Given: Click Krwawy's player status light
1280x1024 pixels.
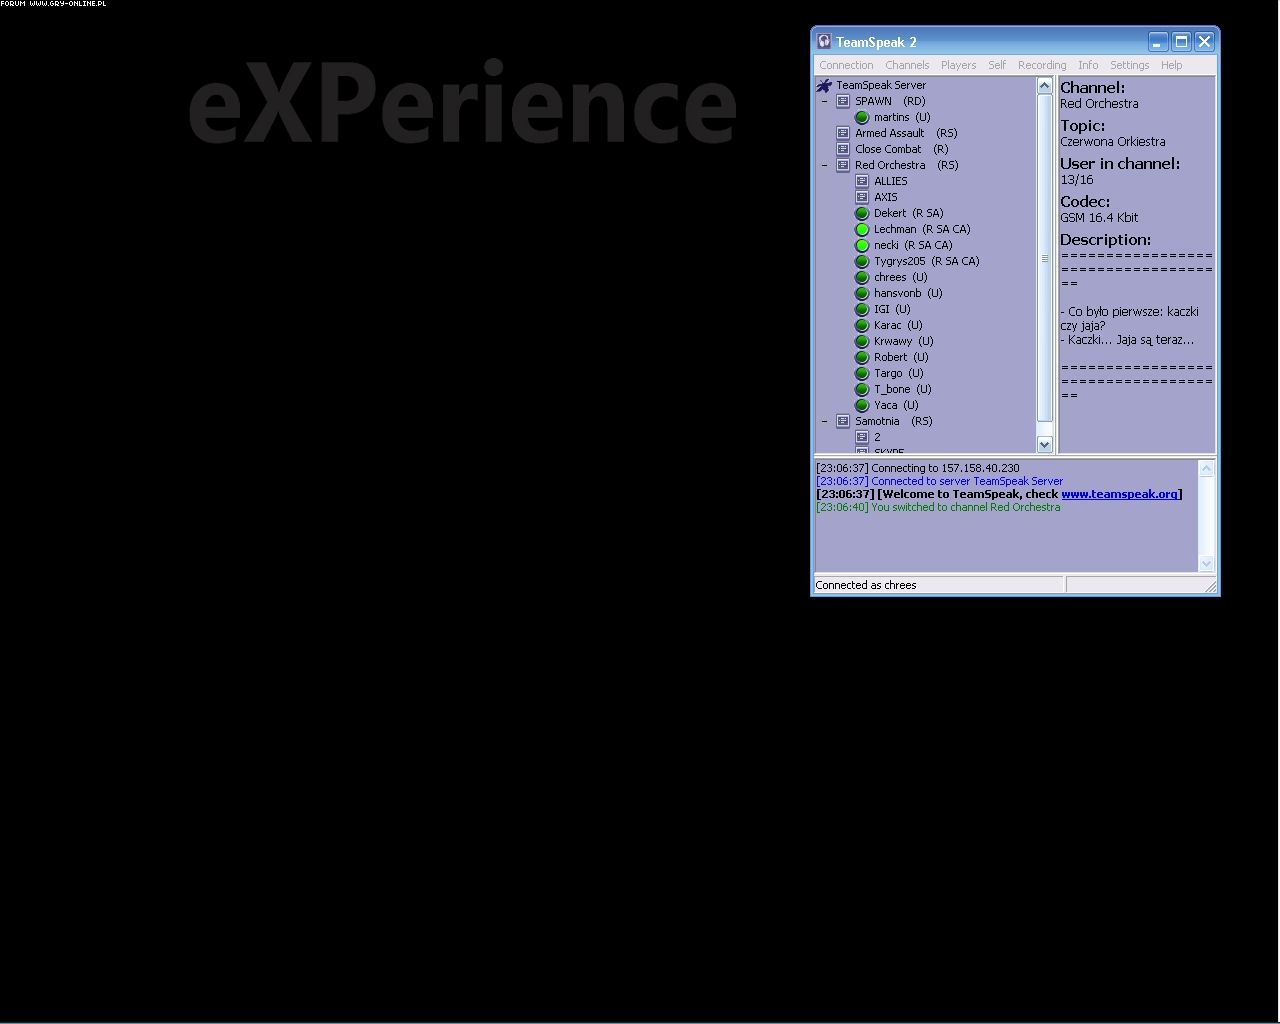Looking at the screenshot, I should click(862, 341).
